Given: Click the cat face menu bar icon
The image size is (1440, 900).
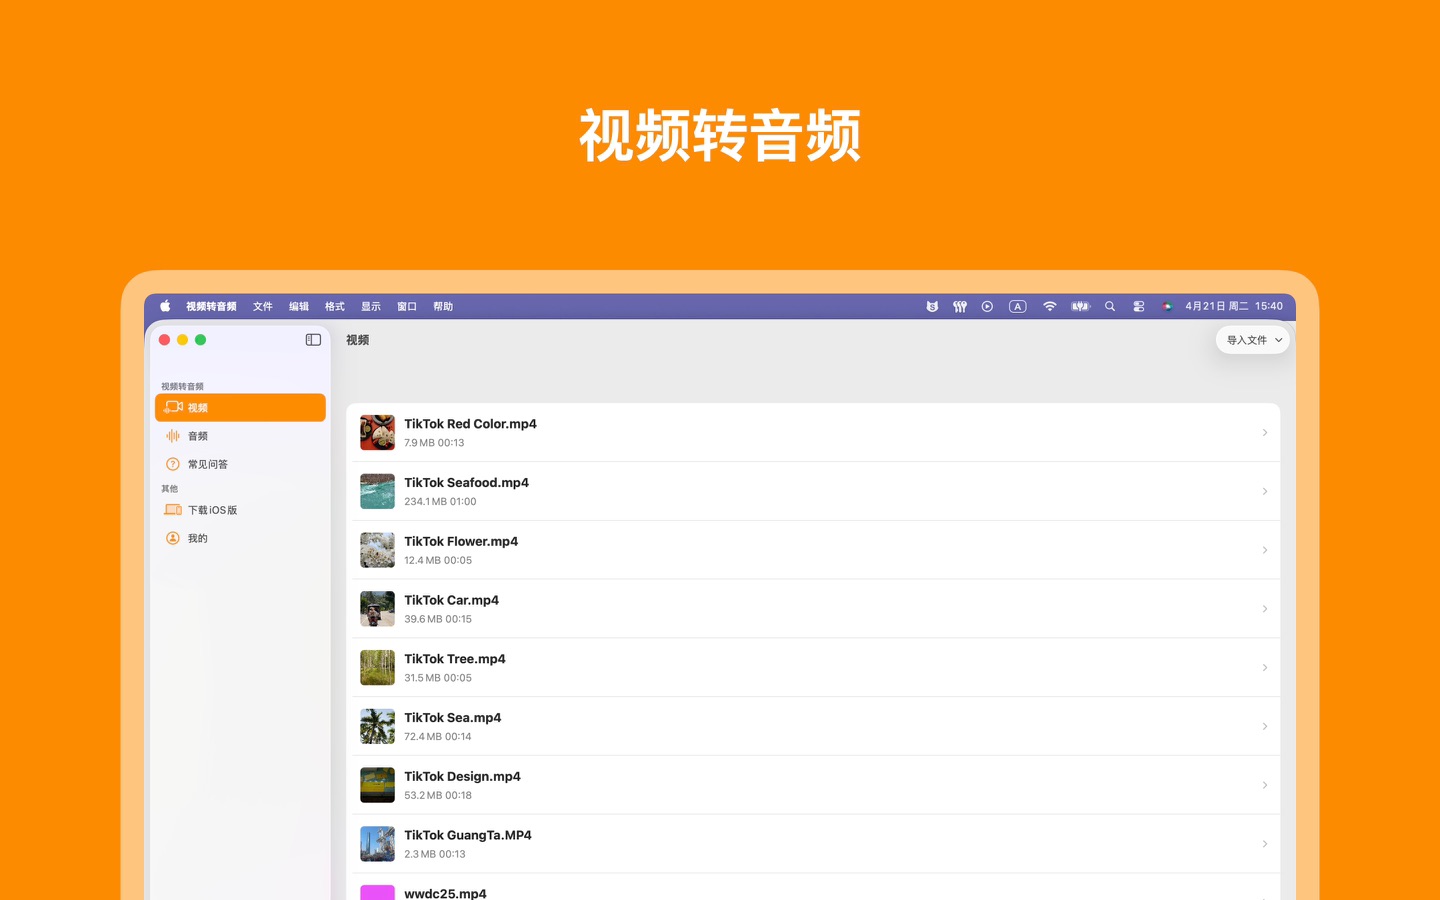Looking at the screenshot, I should [x=932, y=307].
